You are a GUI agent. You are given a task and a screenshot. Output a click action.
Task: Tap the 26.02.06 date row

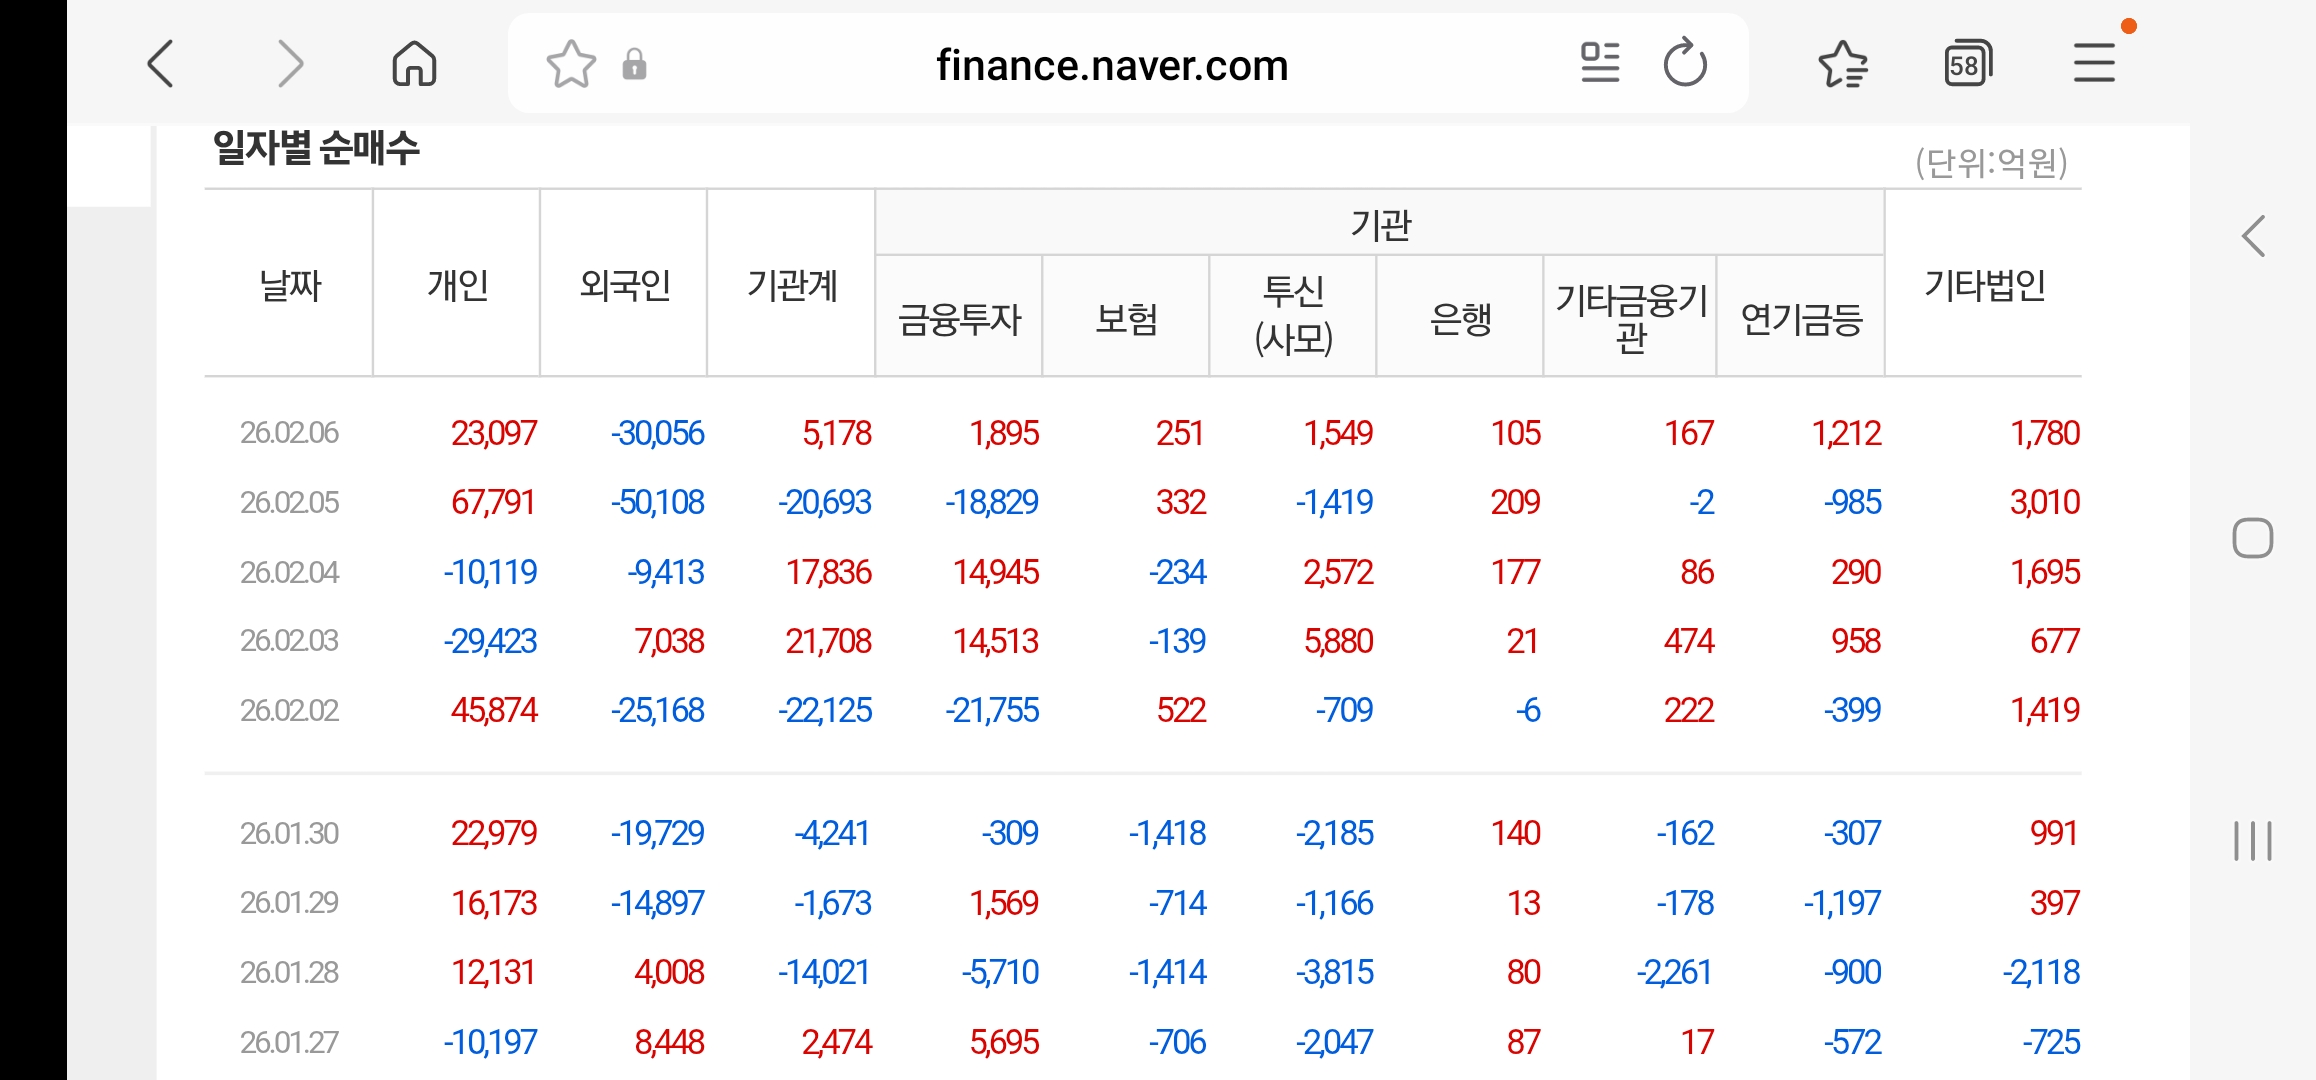pos(289,433)
